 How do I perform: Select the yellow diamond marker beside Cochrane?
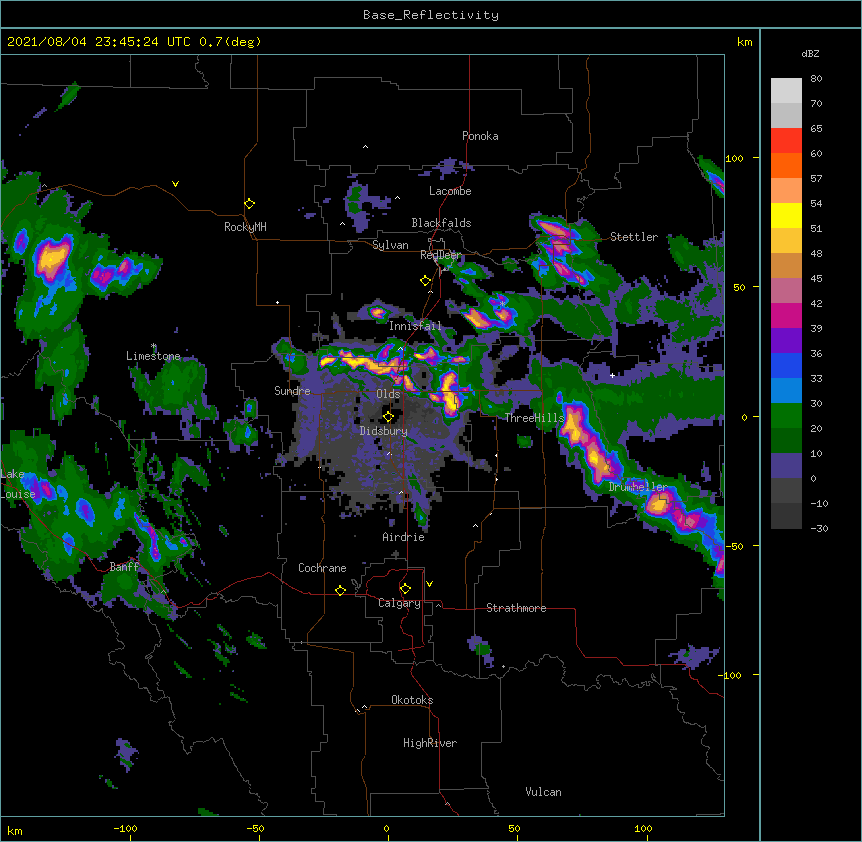click(x=340, y=590)
